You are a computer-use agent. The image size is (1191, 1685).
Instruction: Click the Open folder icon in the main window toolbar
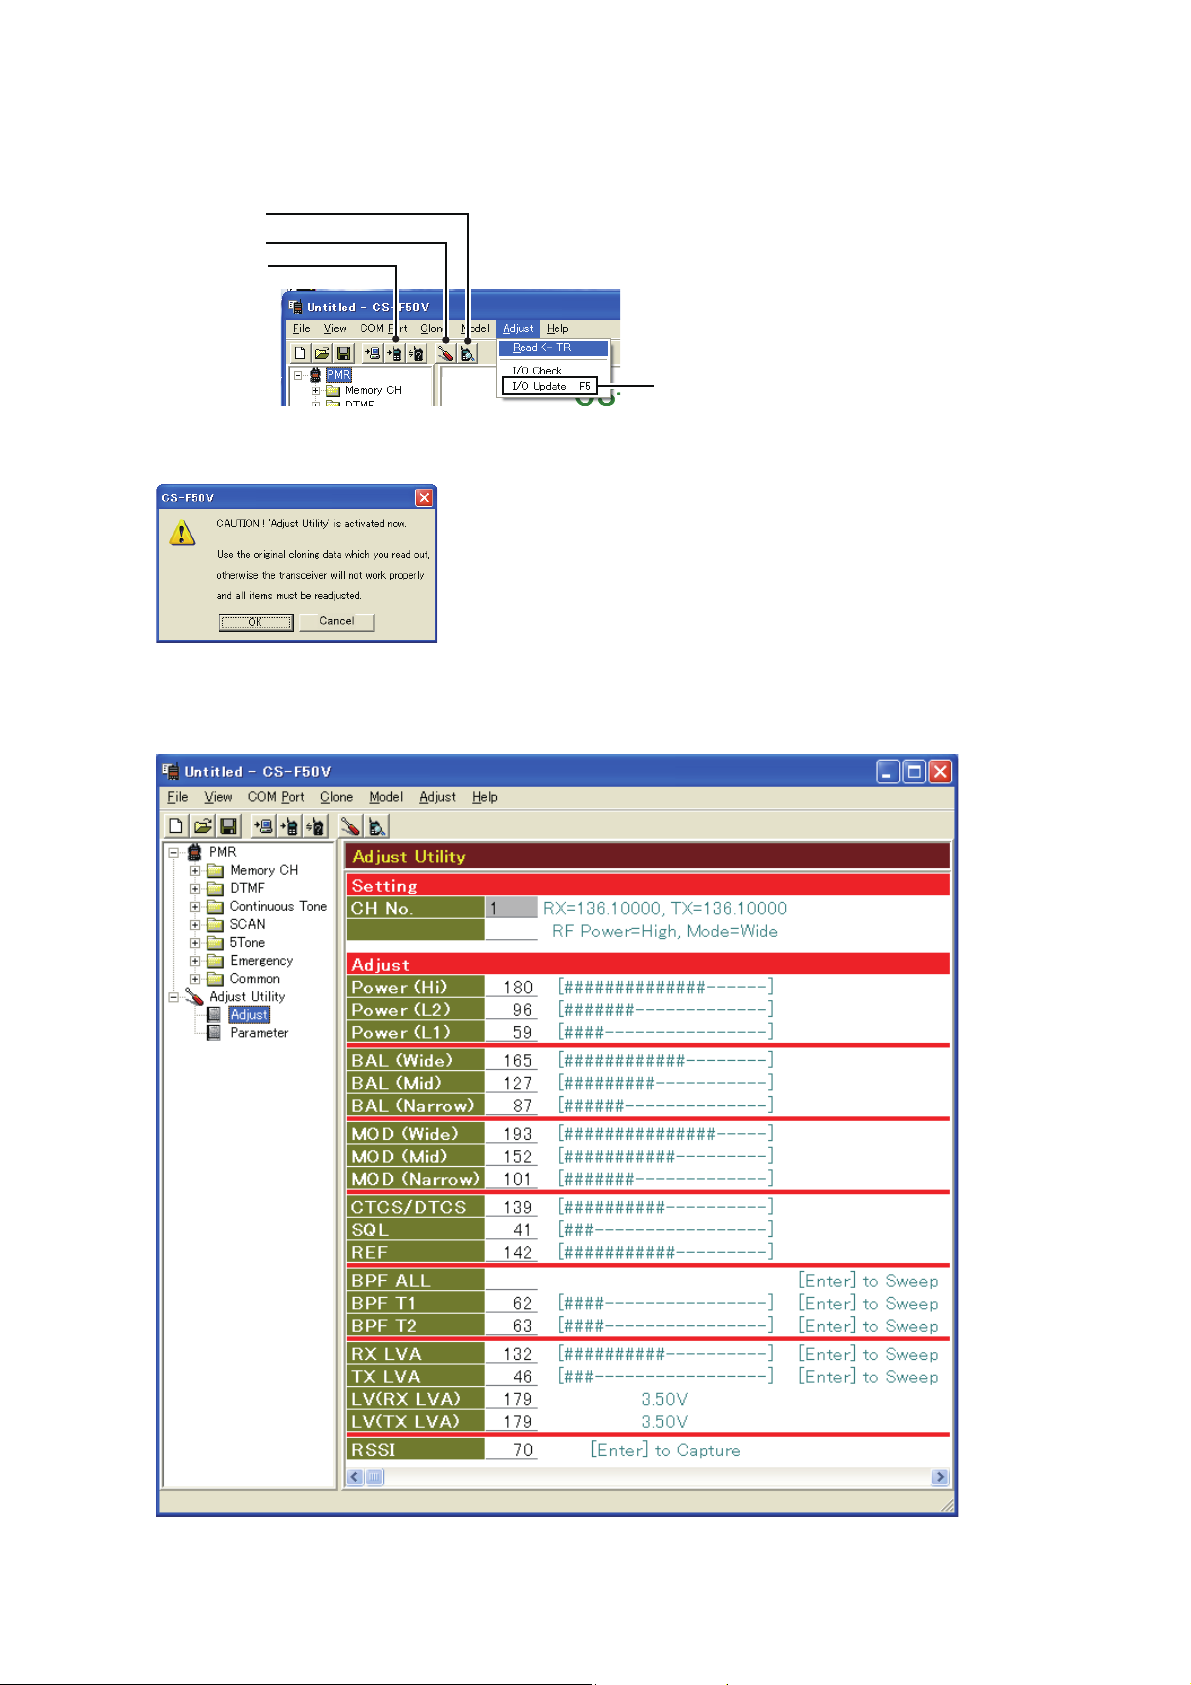click(202, 826)
